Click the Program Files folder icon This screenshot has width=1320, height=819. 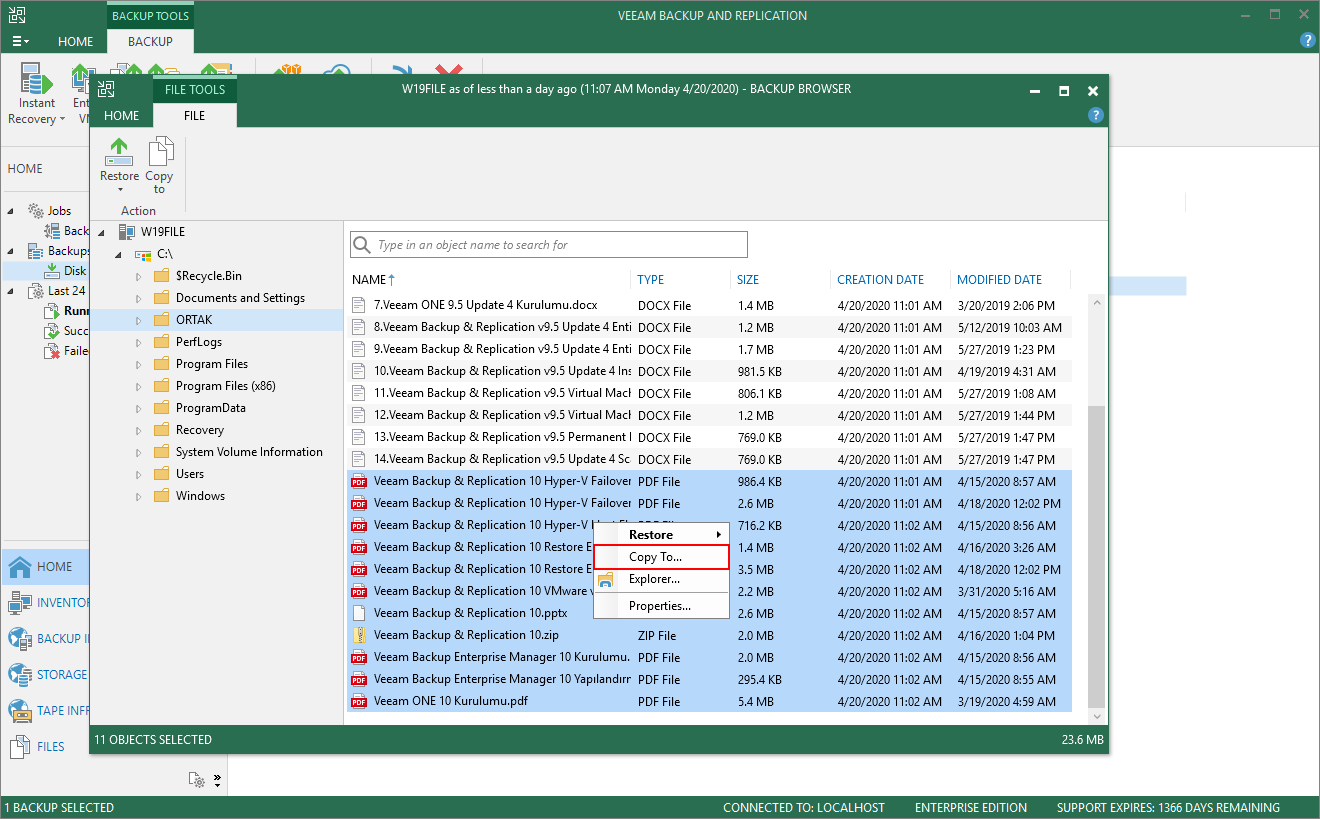161,364
